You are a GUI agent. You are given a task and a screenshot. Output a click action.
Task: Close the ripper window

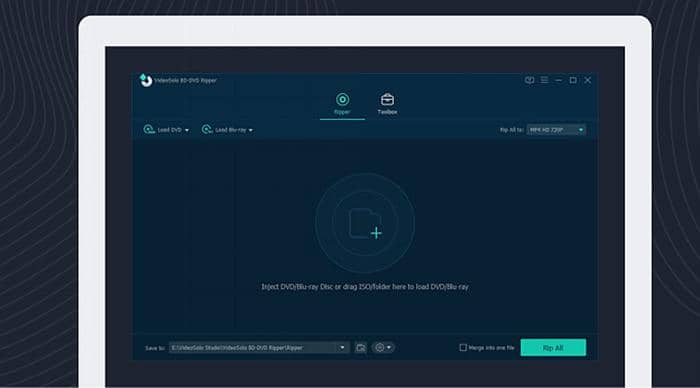(x=588, y=80)
